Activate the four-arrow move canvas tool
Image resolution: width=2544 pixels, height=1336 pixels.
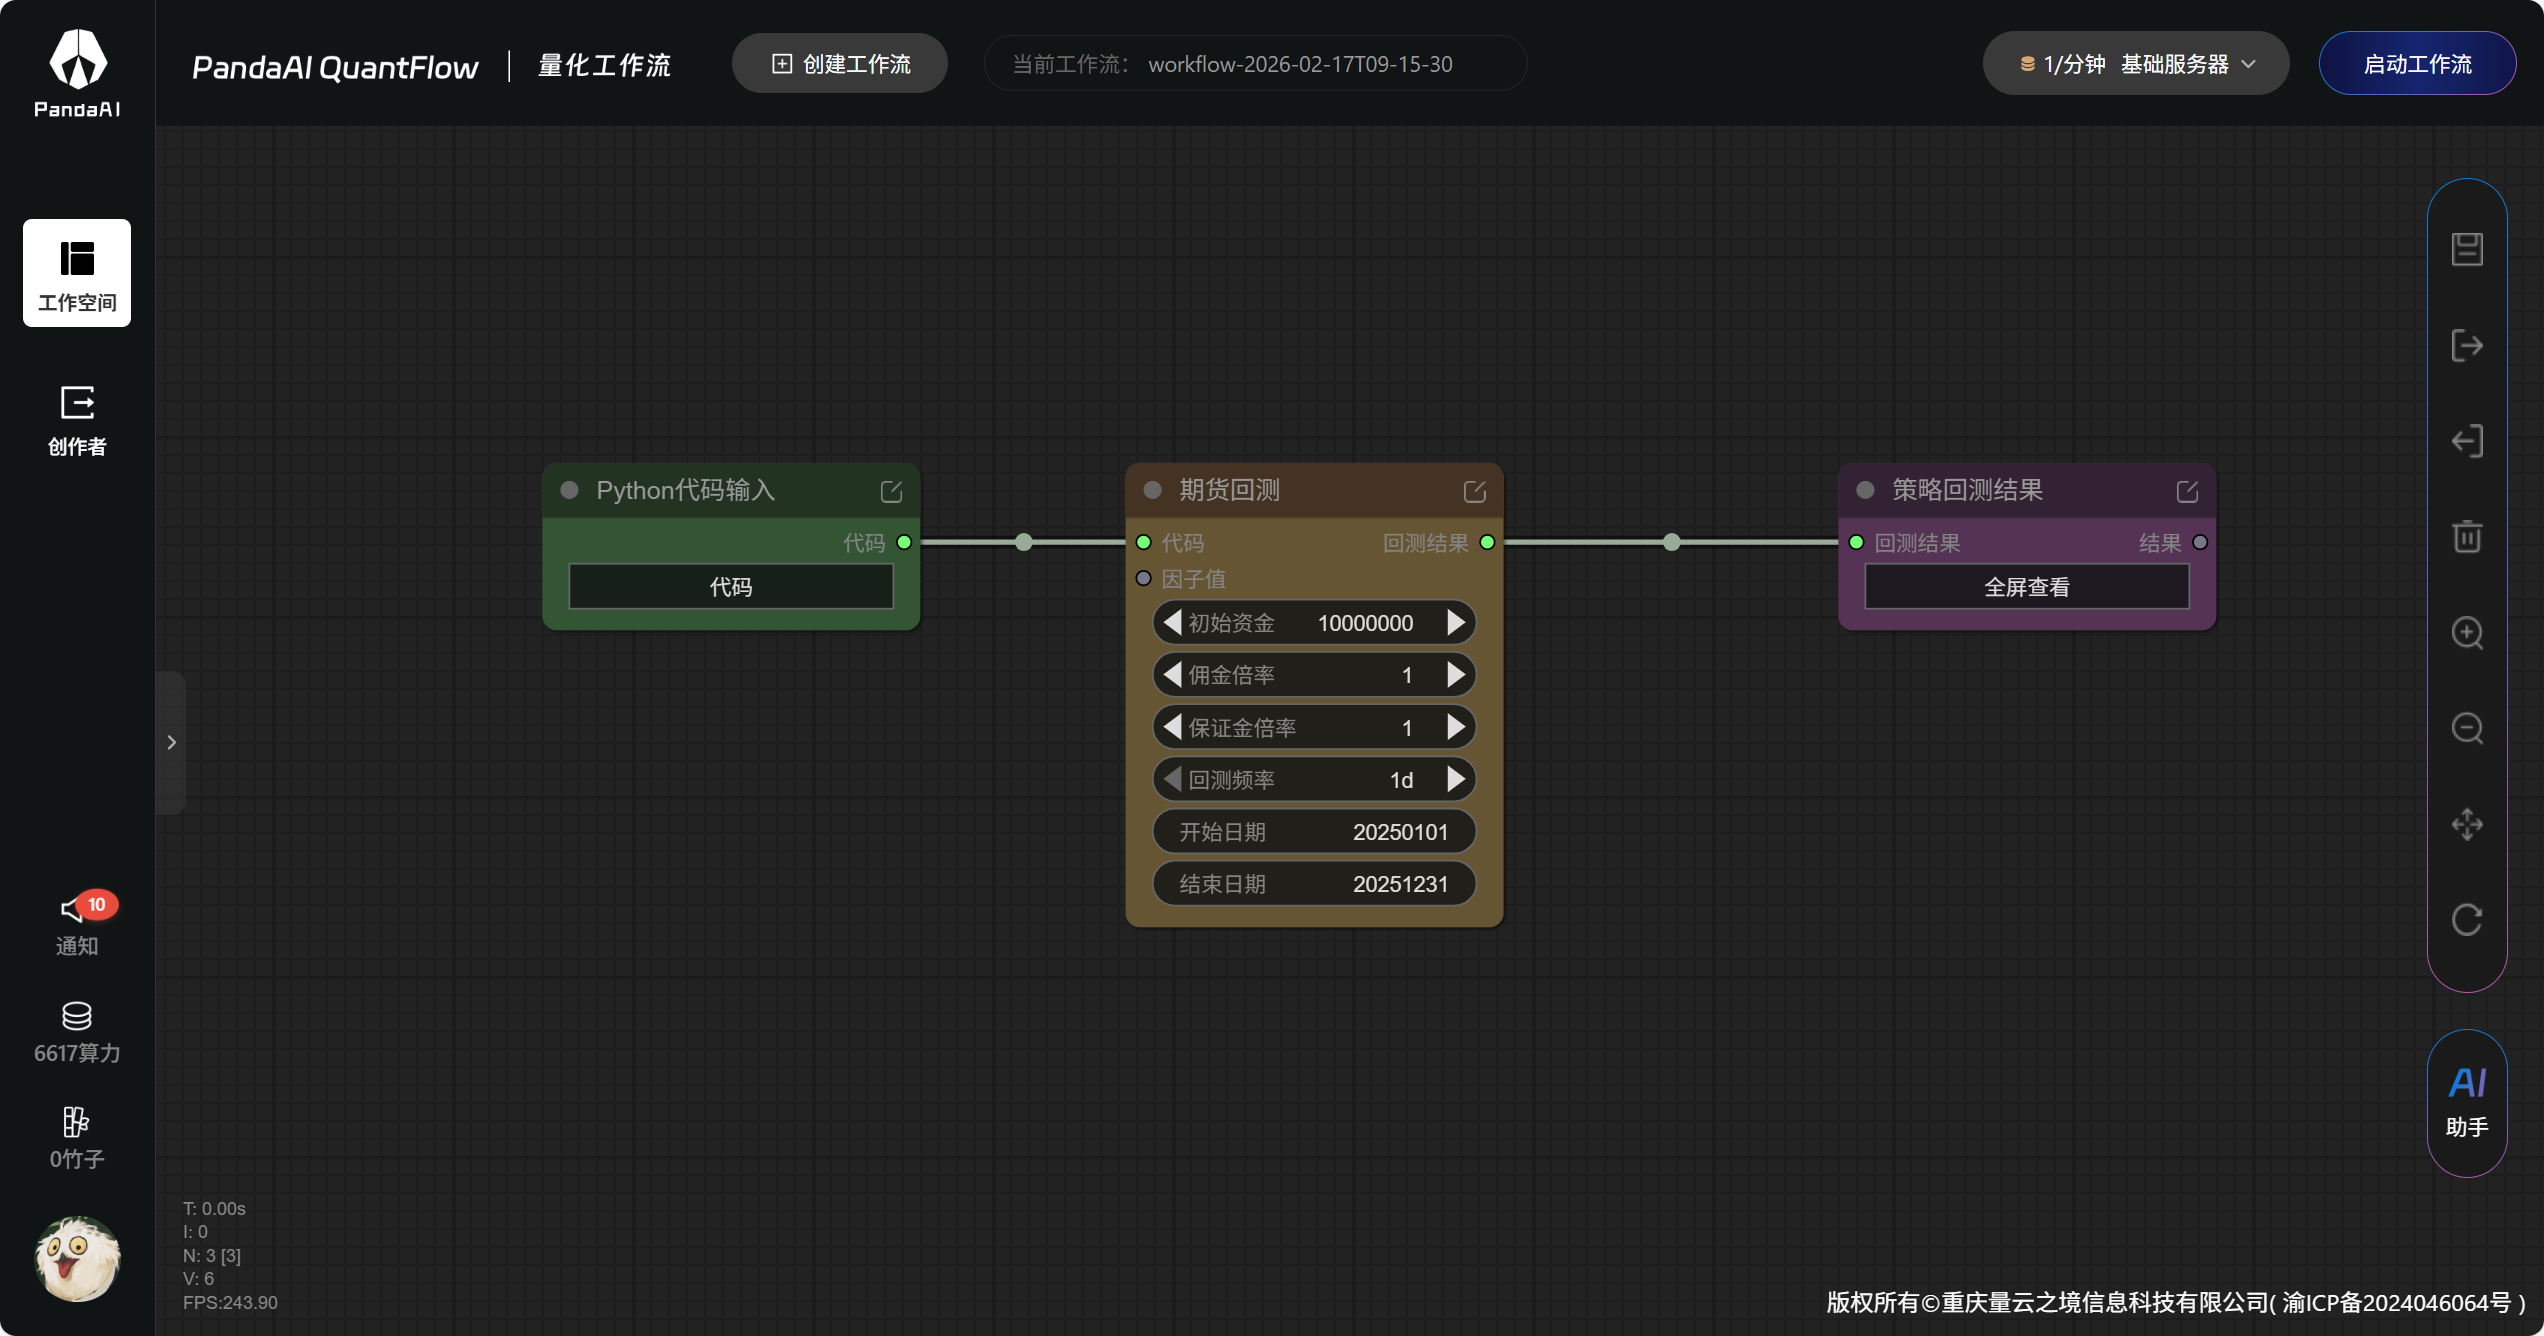click(x=2467, y=824)
